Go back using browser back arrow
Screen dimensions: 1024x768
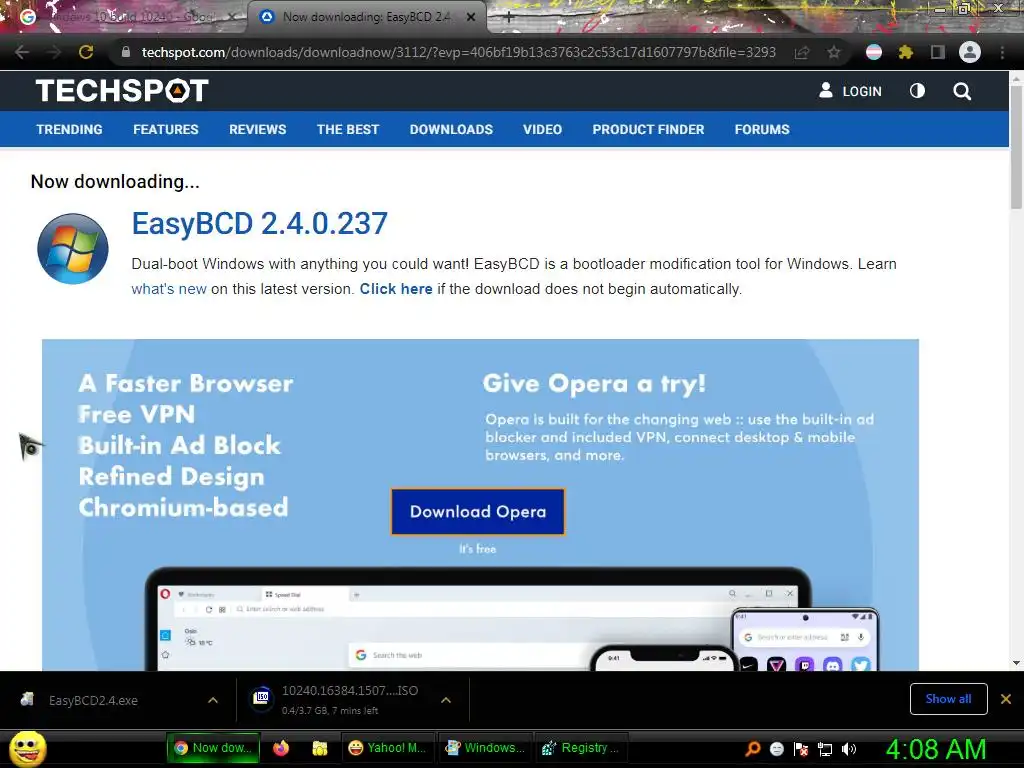point(22,52)
